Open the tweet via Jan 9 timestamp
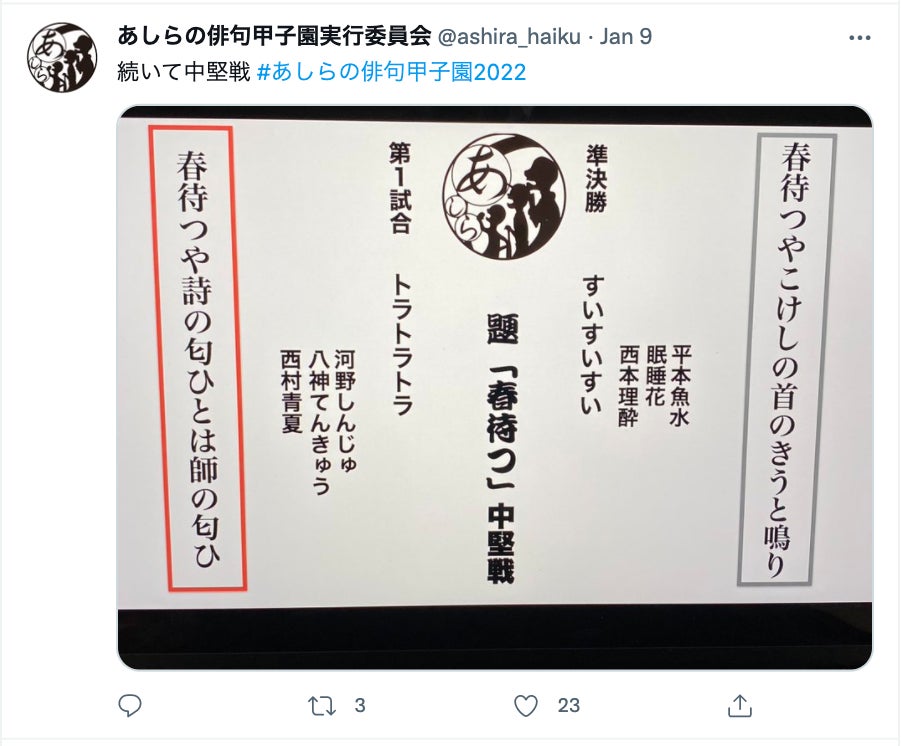 point(625,37)
